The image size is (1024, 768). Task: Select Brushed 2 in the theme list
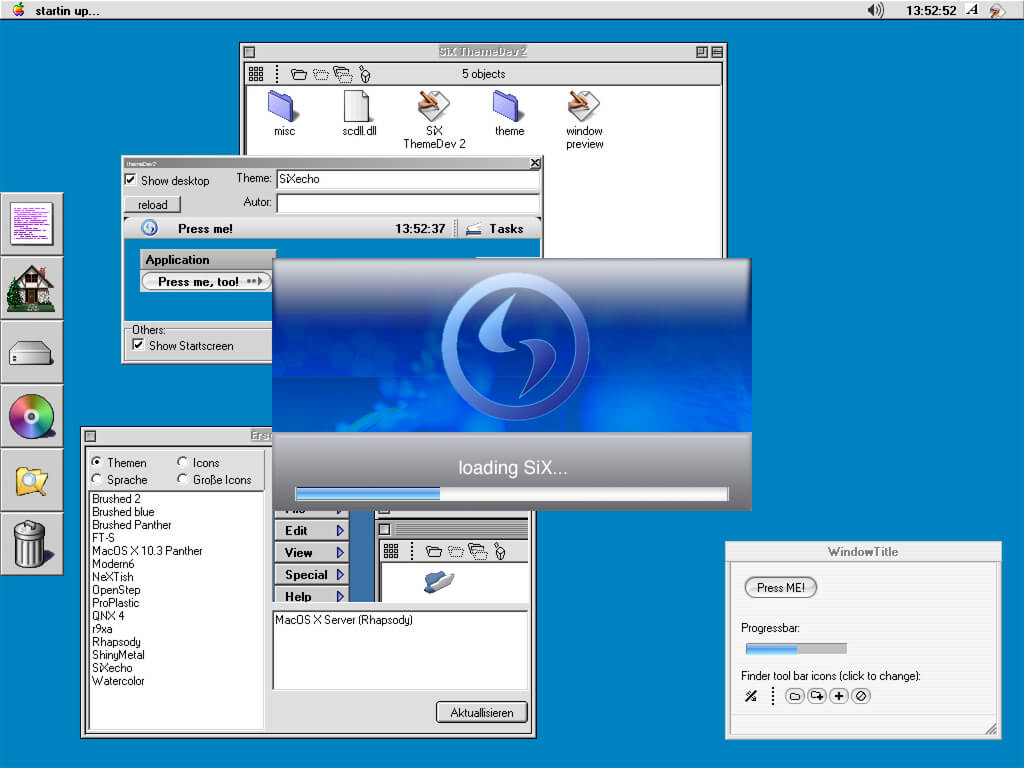(x=116, y=499)
